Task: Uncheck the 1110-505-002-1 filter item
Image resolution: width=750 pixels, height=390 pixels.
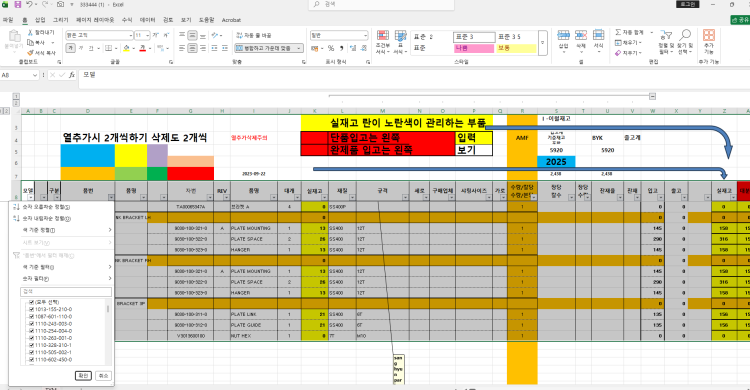Action: coord(32,352)
